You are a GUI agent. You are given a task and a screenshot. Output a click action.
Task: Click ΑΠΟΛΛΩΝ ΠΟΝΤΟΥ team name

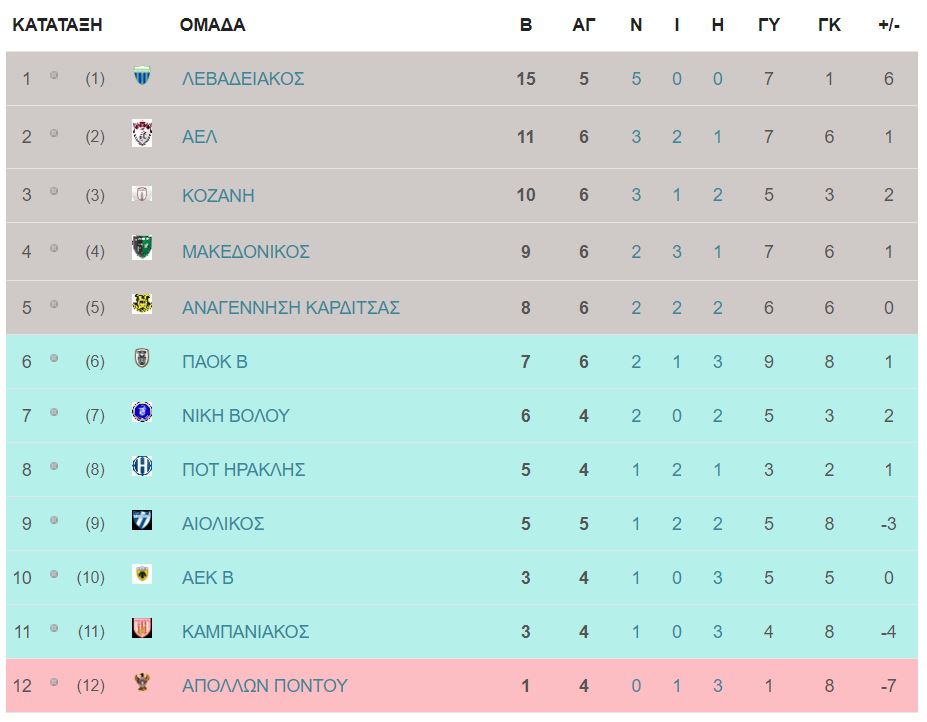pyautogui.click(x=265, y=686)
